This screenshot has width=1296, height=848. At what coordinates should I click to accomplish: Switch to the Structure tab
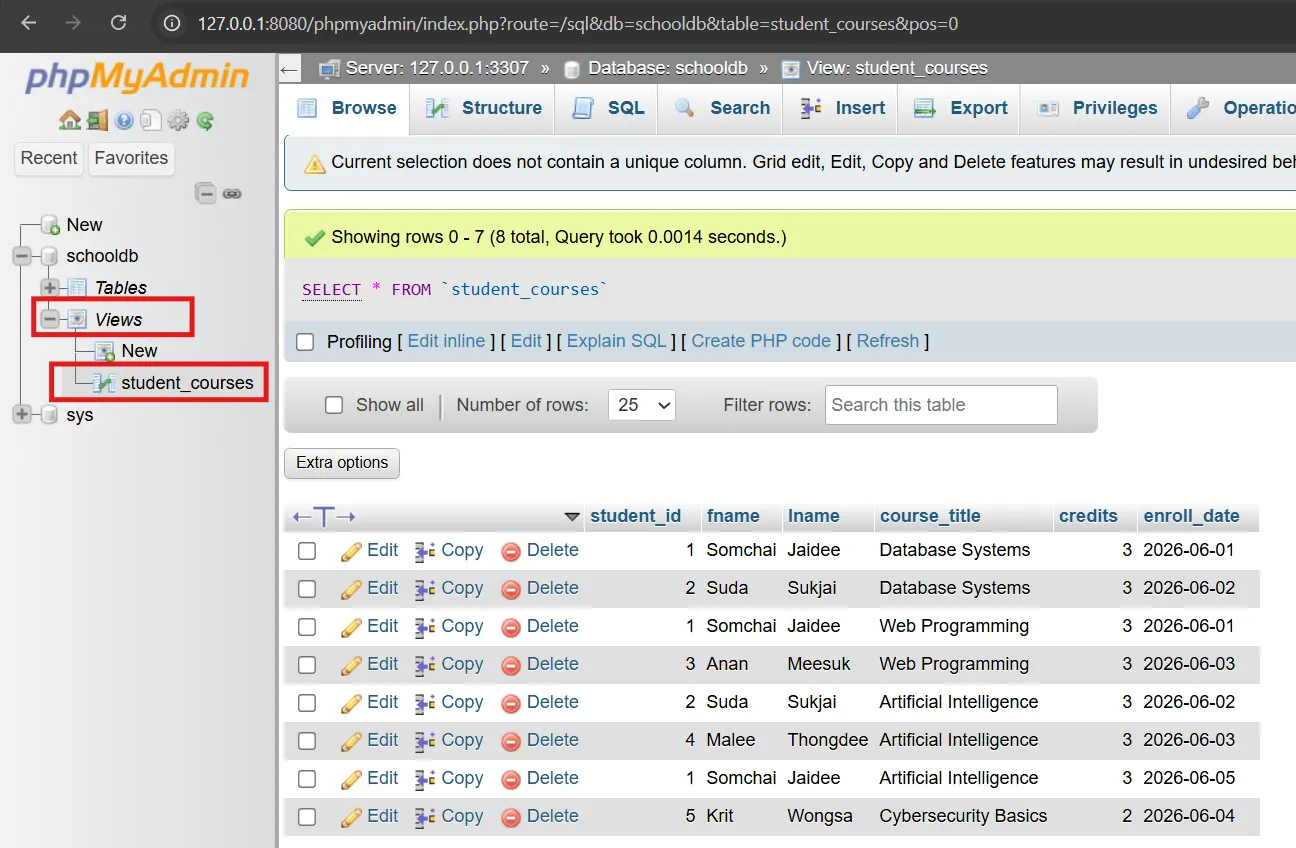click(483, 109)
